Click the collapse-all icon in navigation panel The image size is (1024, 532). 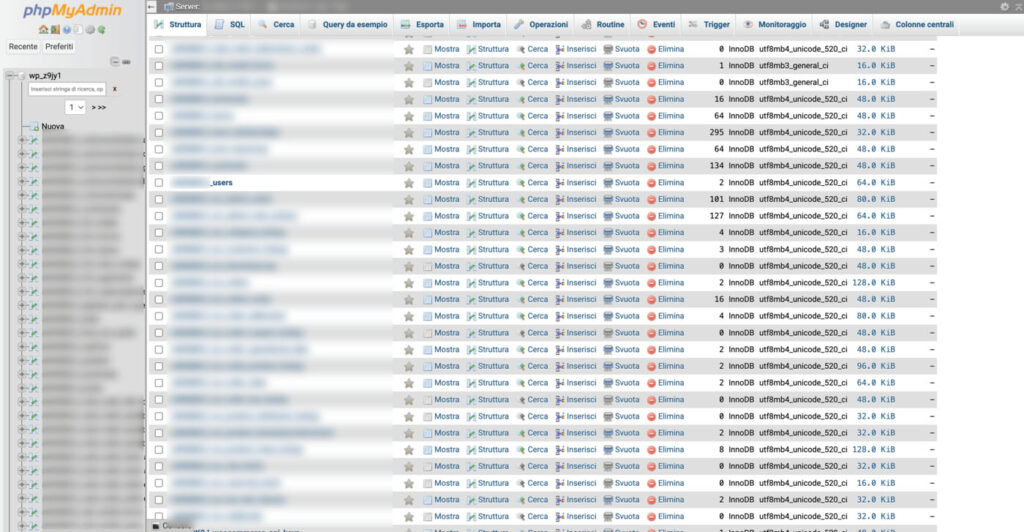(x=115, y=62)
